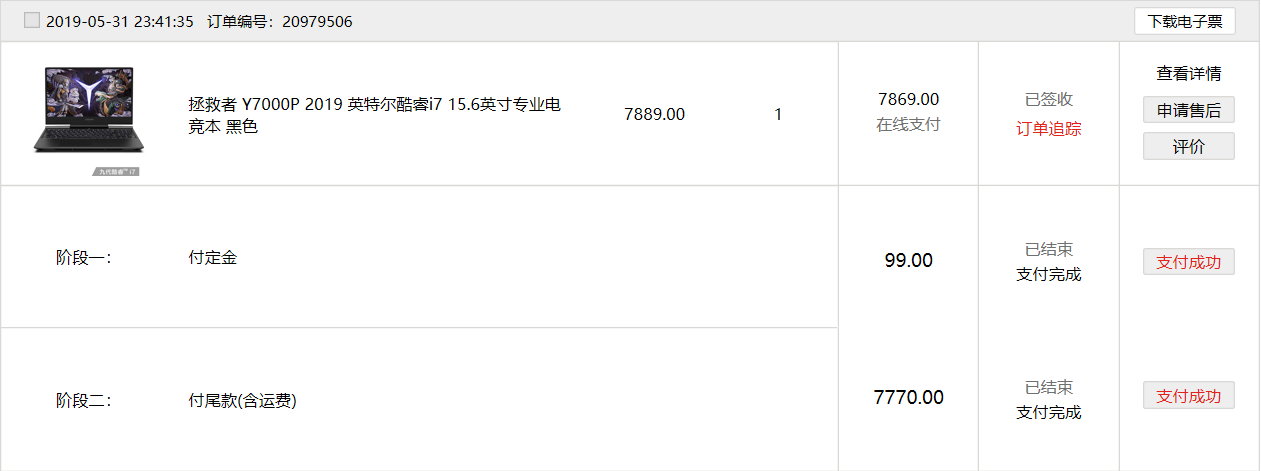Select the order number 20979506 text
Screen dimensions: 1261x471
coord(317,22)
